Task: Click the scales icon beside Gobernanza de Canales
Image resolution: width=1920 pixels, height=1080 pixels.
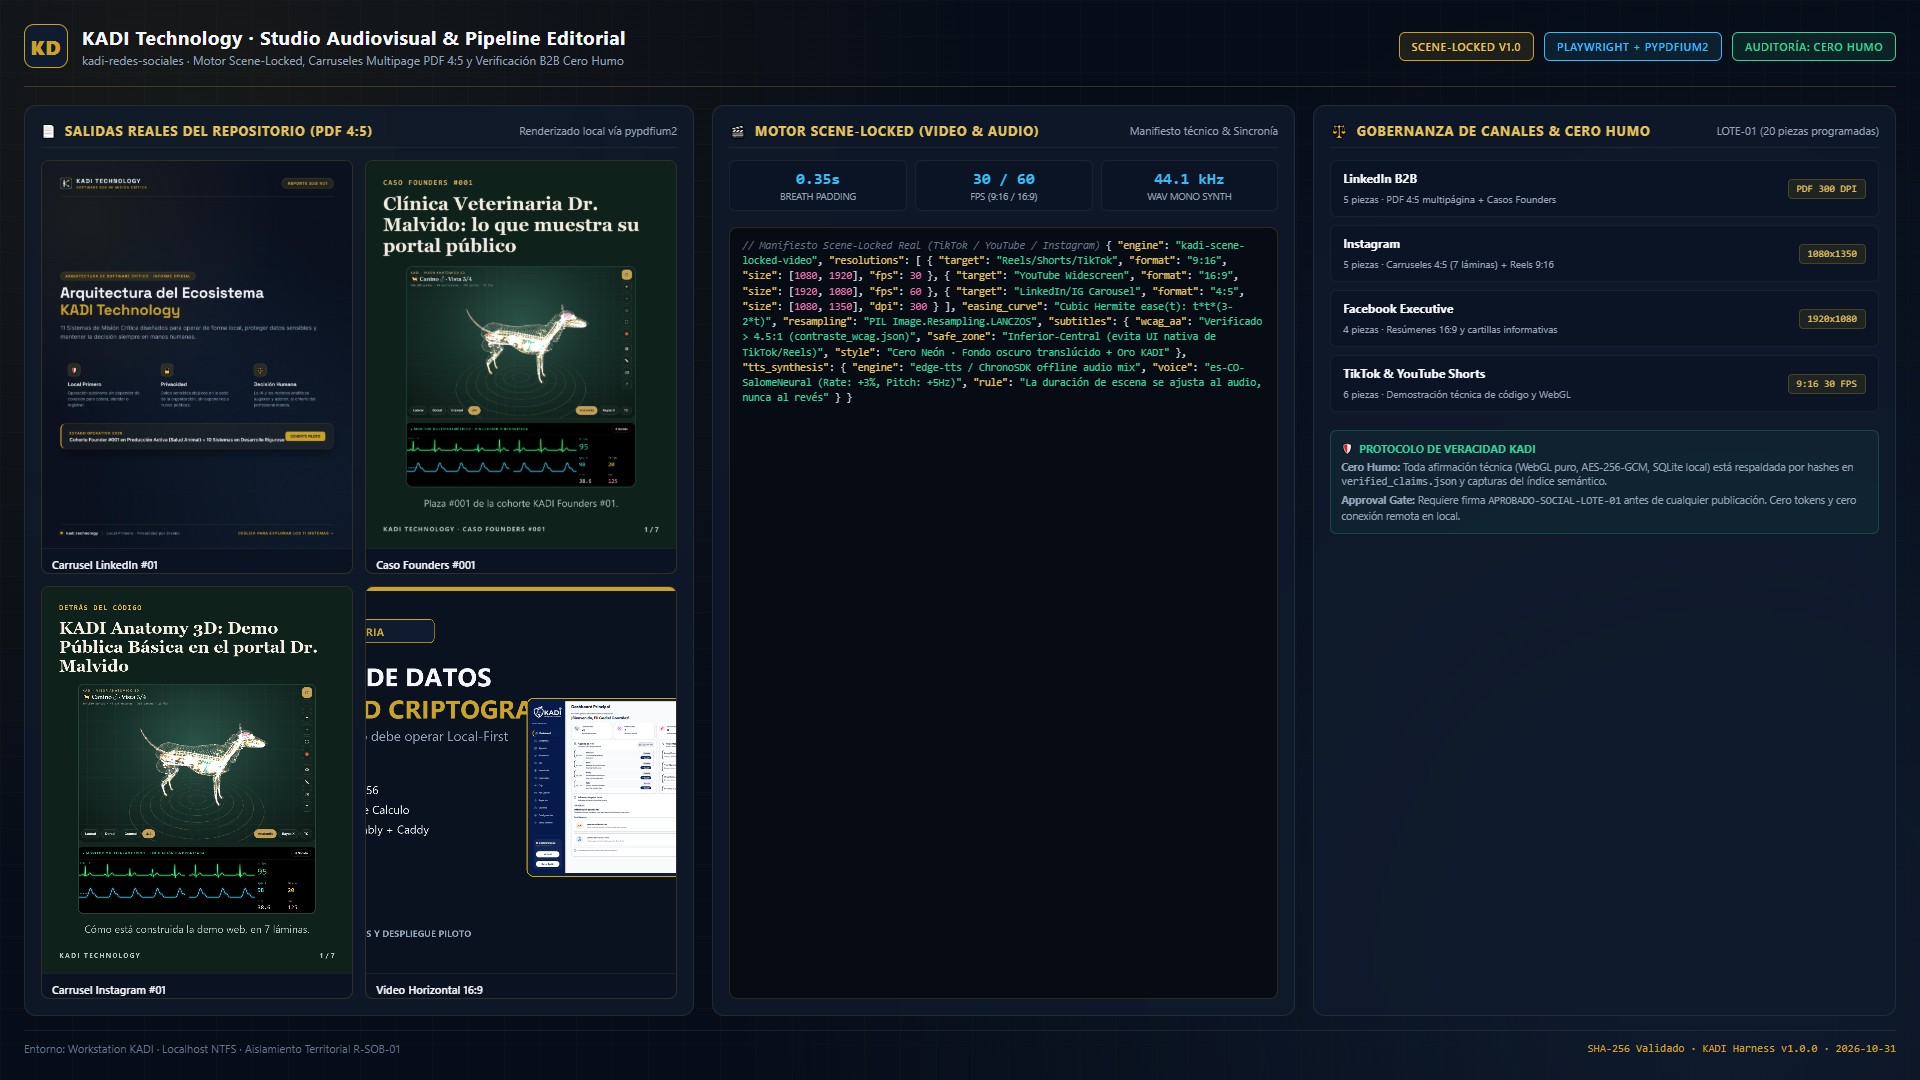Action: pyautogui.click(x=1339, y=131)
